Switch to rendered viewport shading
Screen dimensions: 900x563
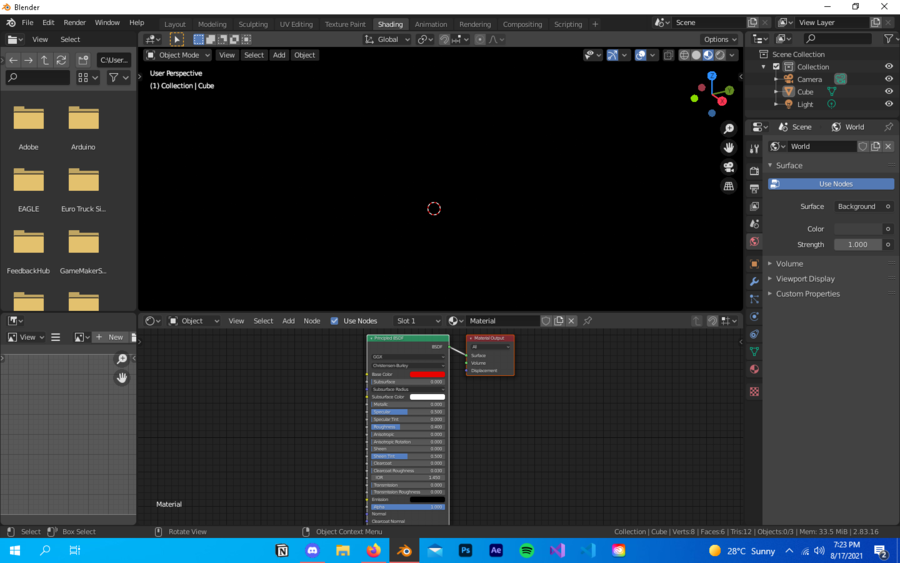[x=720, y=55]
